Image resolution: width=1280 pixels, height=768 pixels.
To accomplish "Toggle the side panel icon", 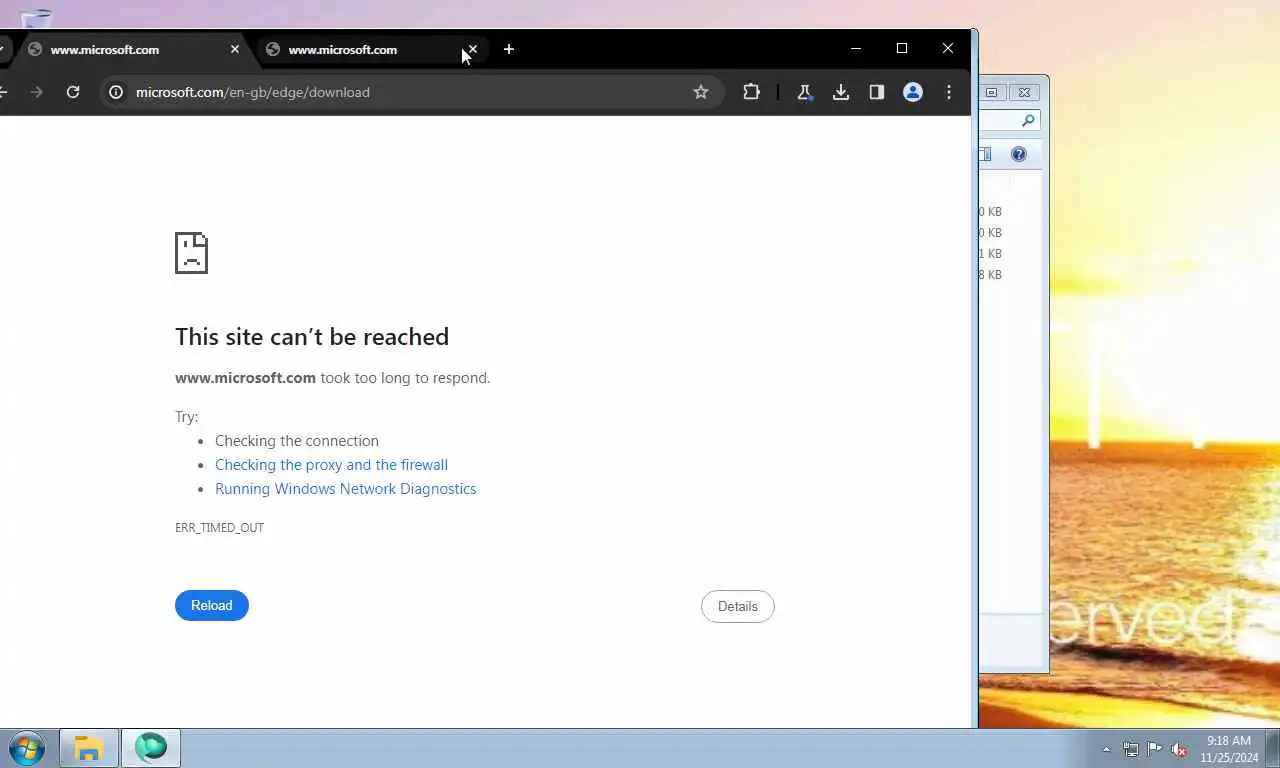I will 877,92.
